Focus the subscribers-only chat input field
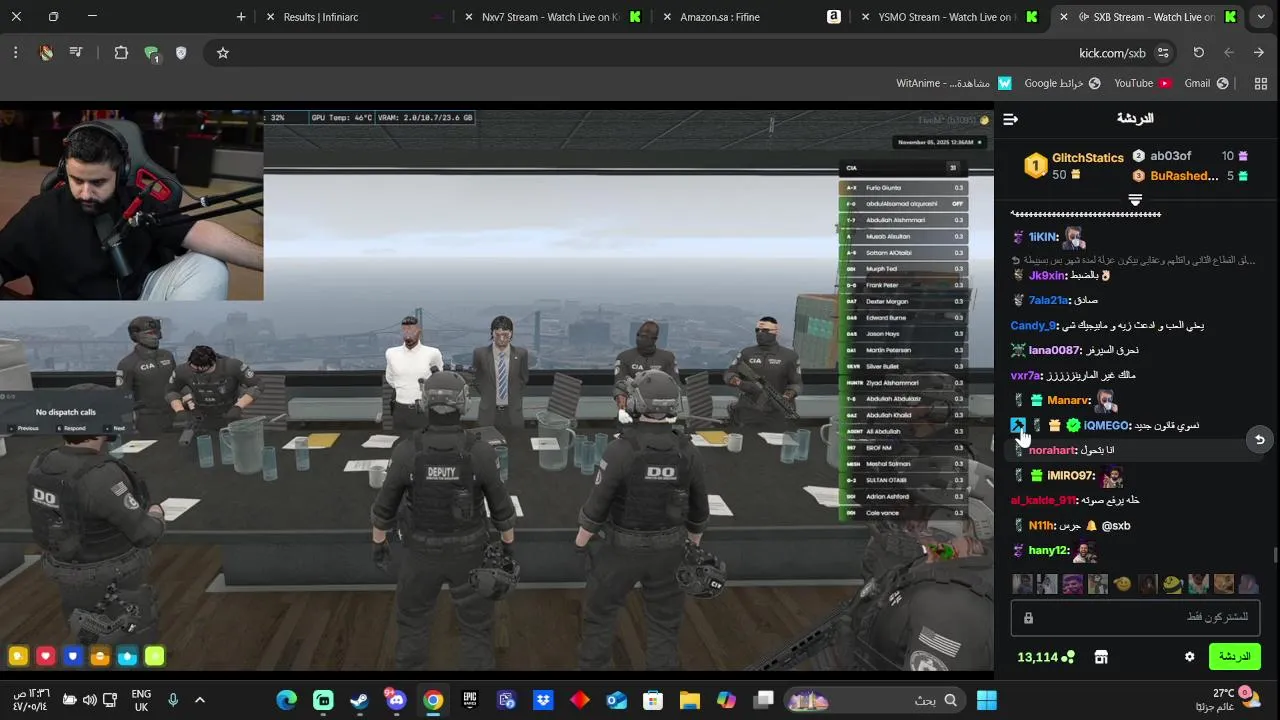This screenshot has height=720, width=1280. click(x=1135, y=617)
